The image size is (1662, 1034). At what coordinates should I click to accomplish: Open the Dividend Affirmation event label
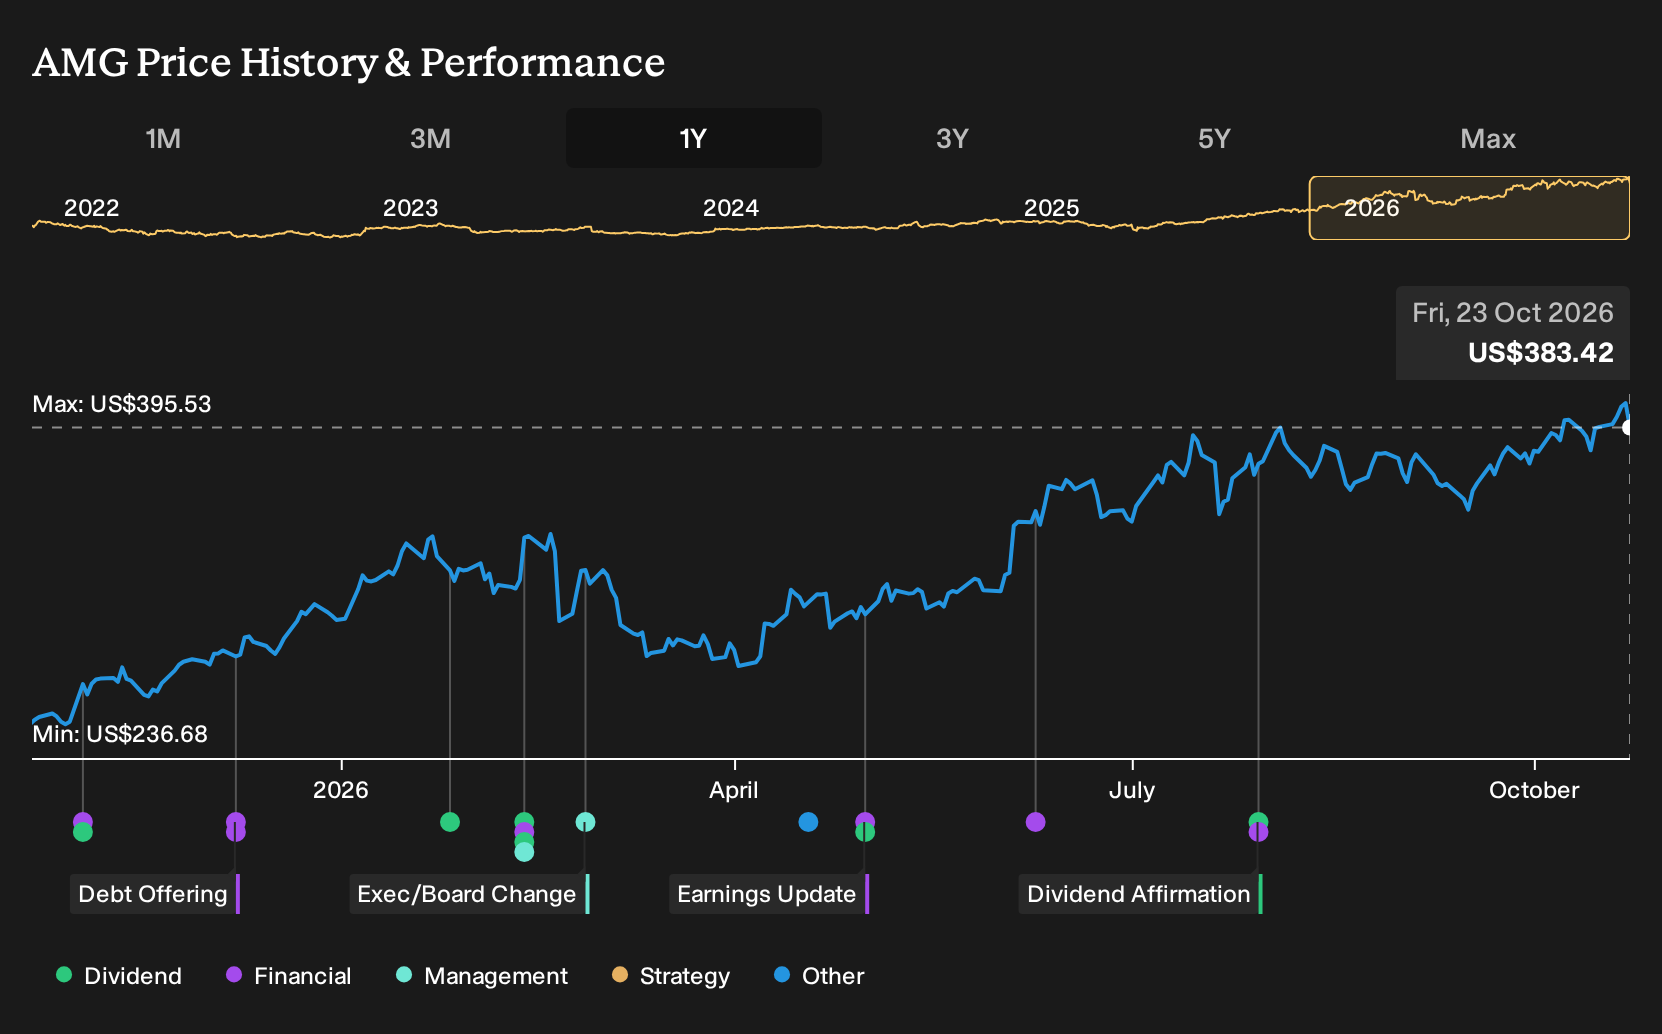pos(1140,894)
